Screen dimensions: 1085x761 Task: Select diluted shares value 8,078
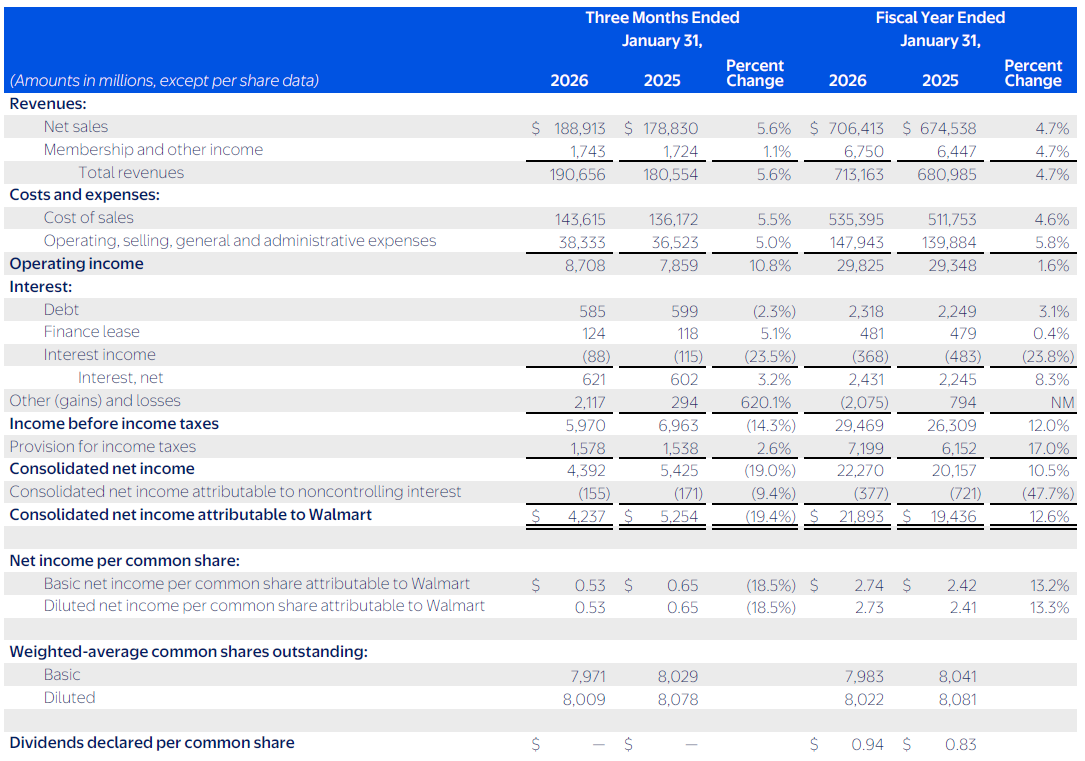click(x=677, y=699)
